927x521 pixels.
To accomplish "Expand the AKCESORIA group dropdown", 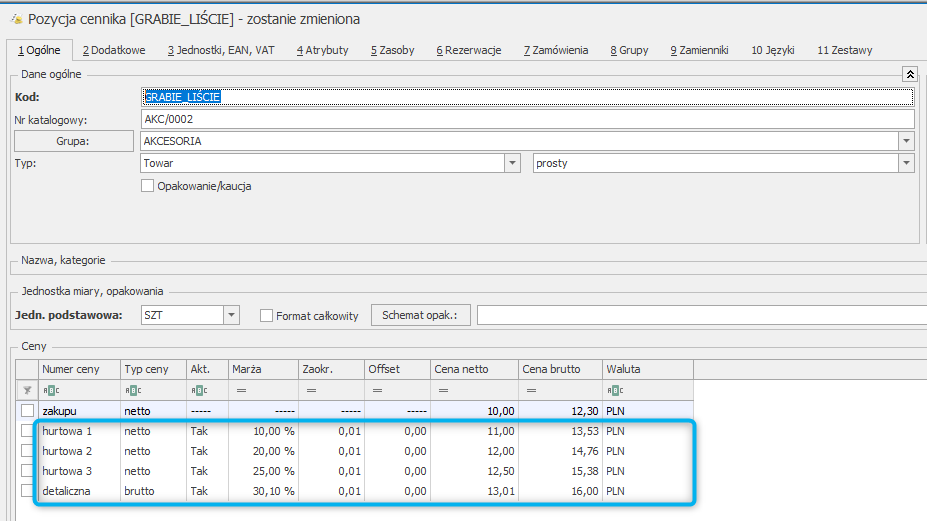I will click(906, 141).
